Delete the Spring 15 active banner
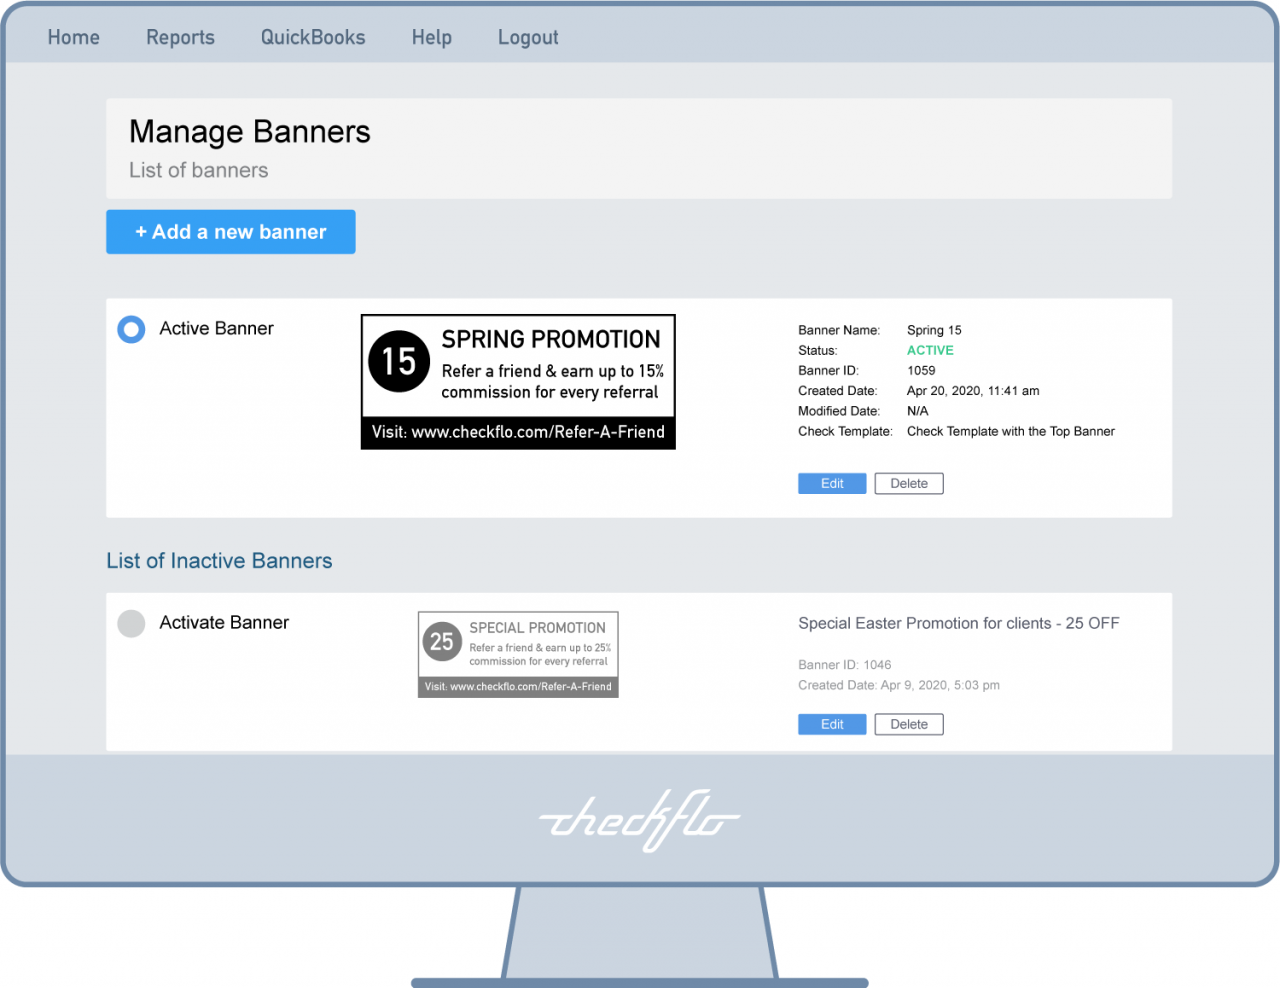 pos(909,484)
